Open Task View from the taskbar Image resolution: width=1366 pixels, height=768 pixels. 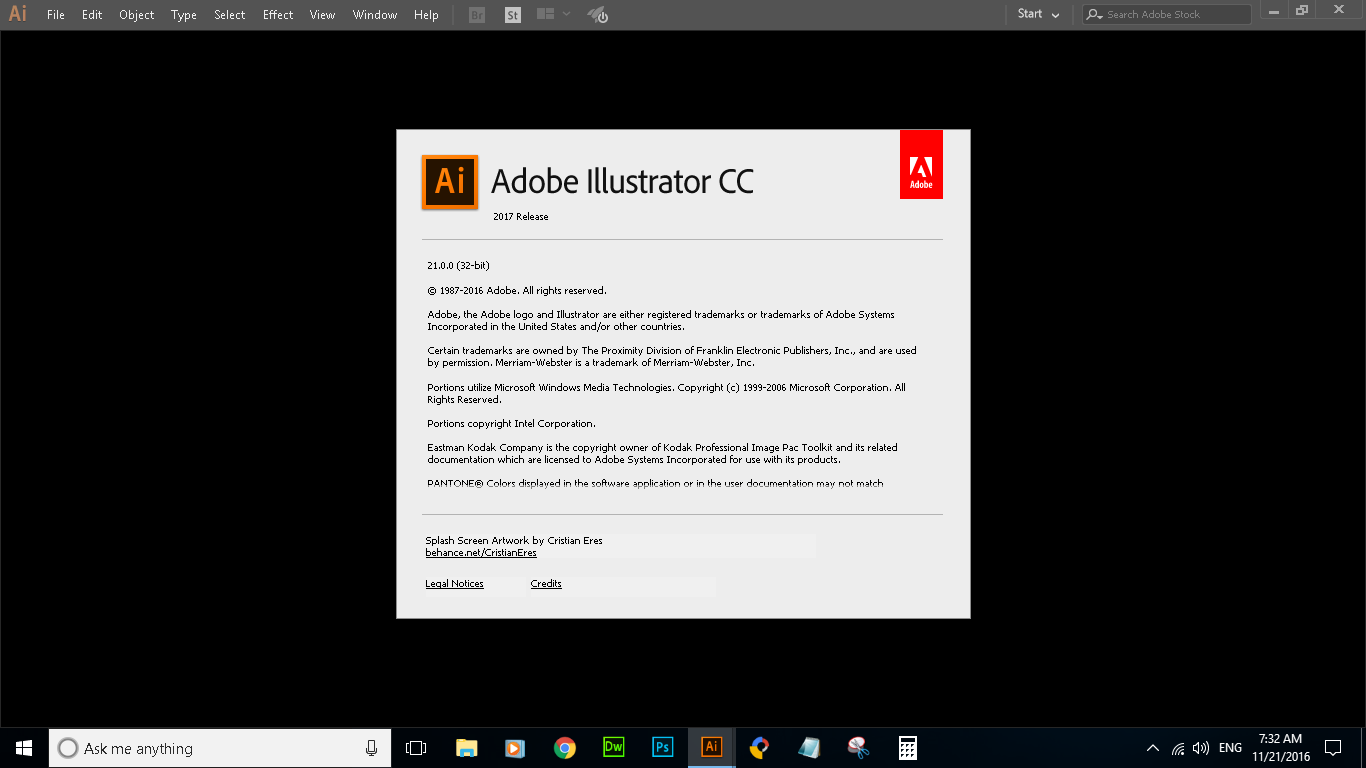416,748
